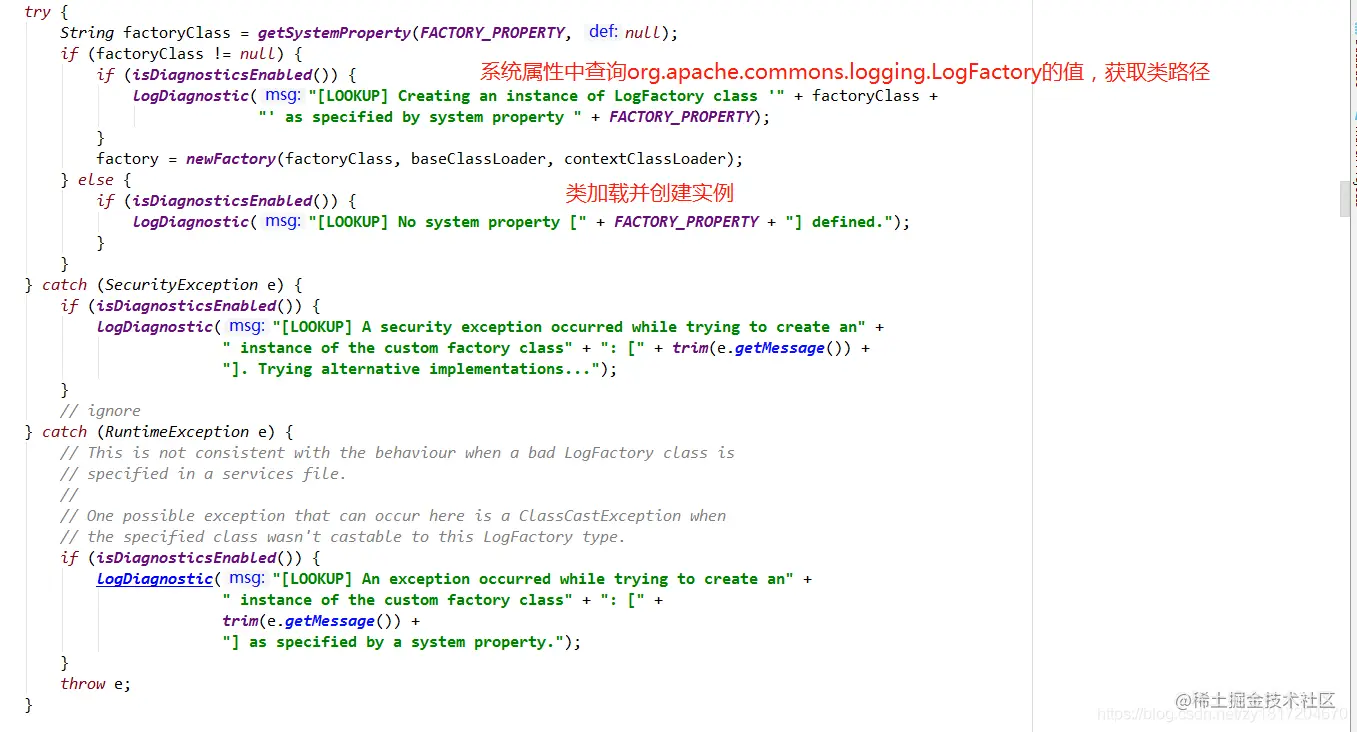Click the '] defined.' string literal
1357x732 pixels.
pyautogui.click(x=838, y=222)
